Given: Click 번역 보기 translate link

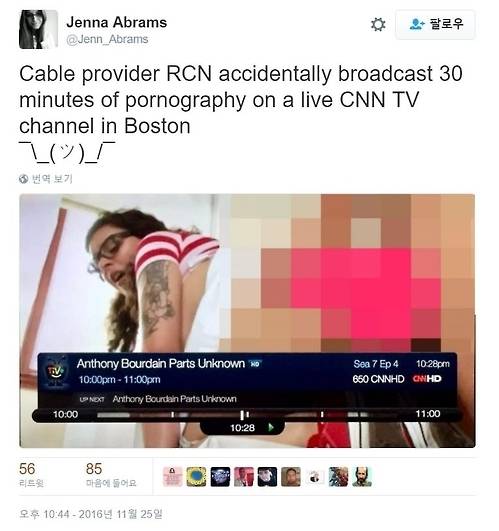Looking at the screenshot, I should tap(52, 178).
